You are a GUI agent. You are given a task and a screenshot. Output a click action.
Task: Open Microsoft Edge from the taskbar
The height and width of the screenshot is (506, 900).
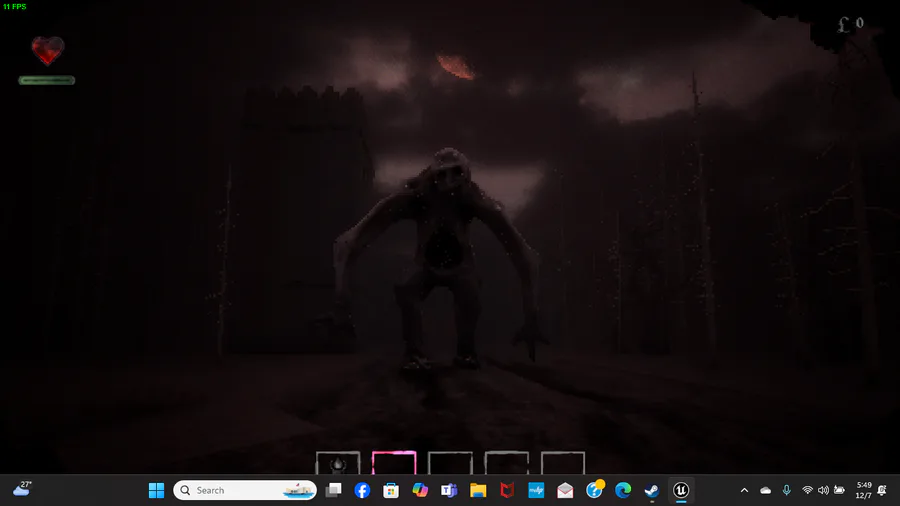pos(623,491)
